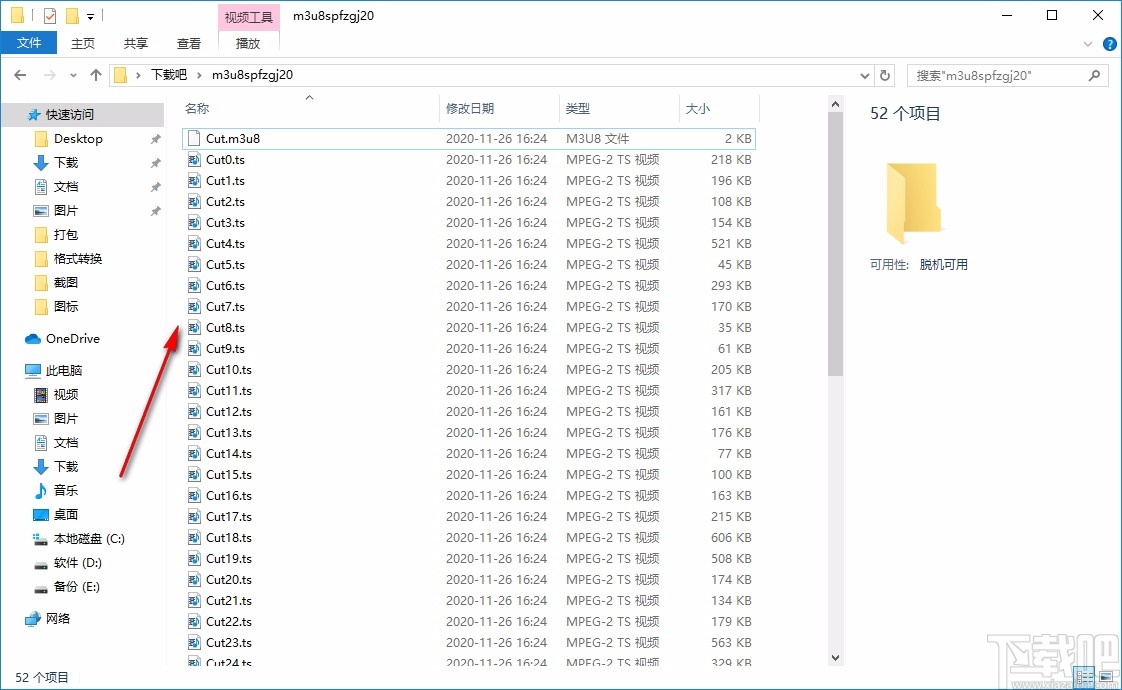Screen dimensions: 1122x690
Task: Select the Cut23.ts video file icon
Action: point(194,643)
